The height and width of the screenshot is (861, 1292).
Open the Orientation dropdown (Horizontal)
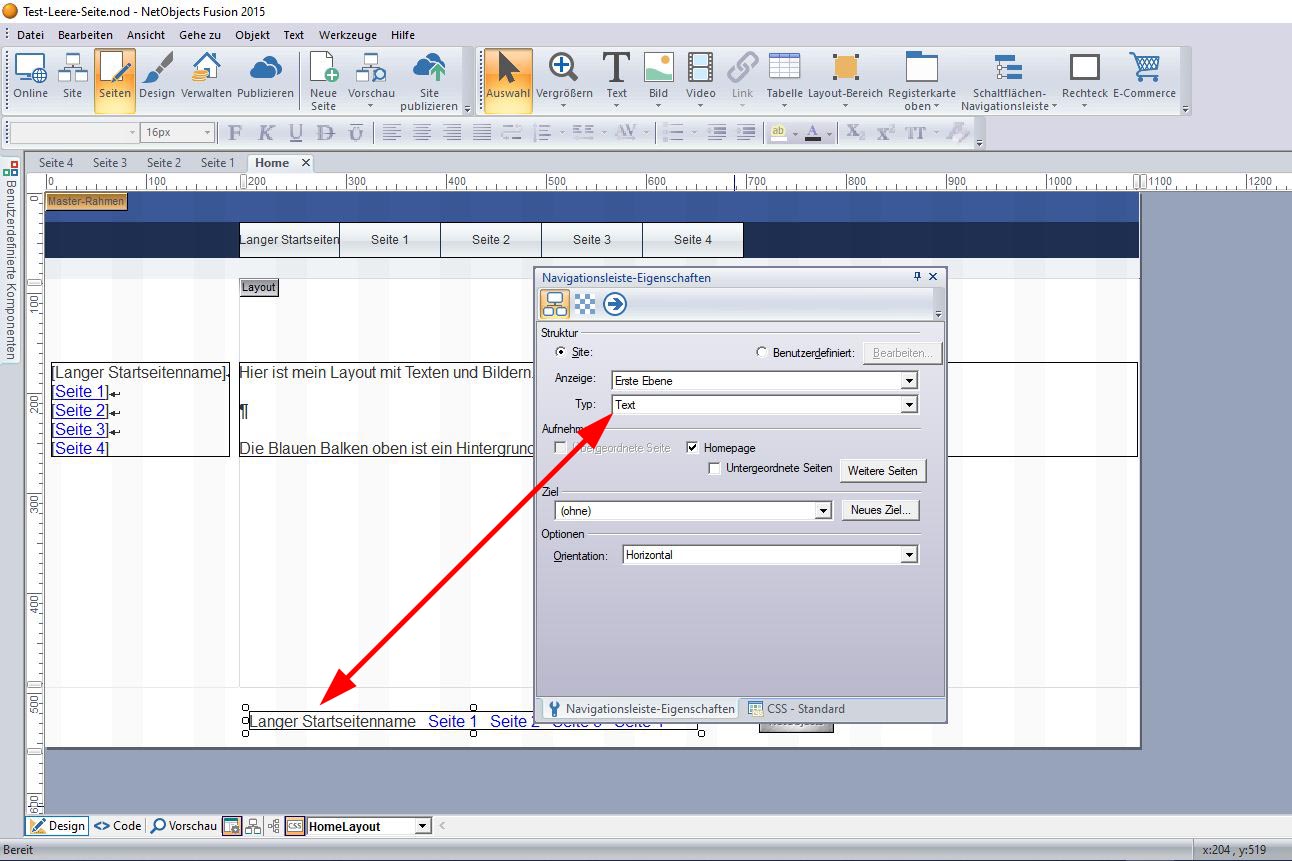click(x=908, y=555)
